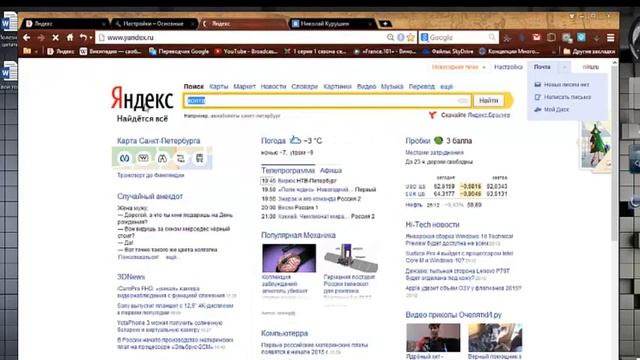Open a new tab with plus button
Image resolution: width=640 pixels, height=360 pixels.
coord(385,24)
